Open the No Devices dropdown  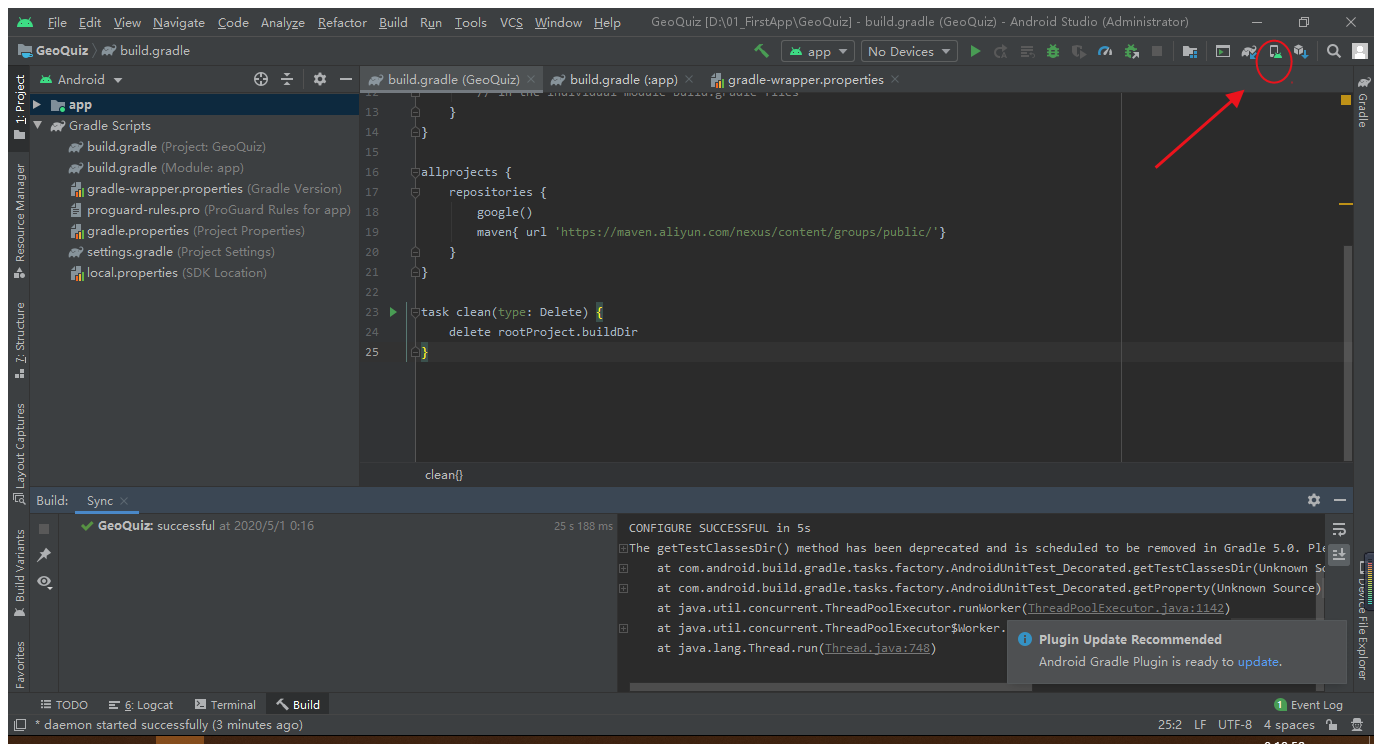tap(908, 51)
